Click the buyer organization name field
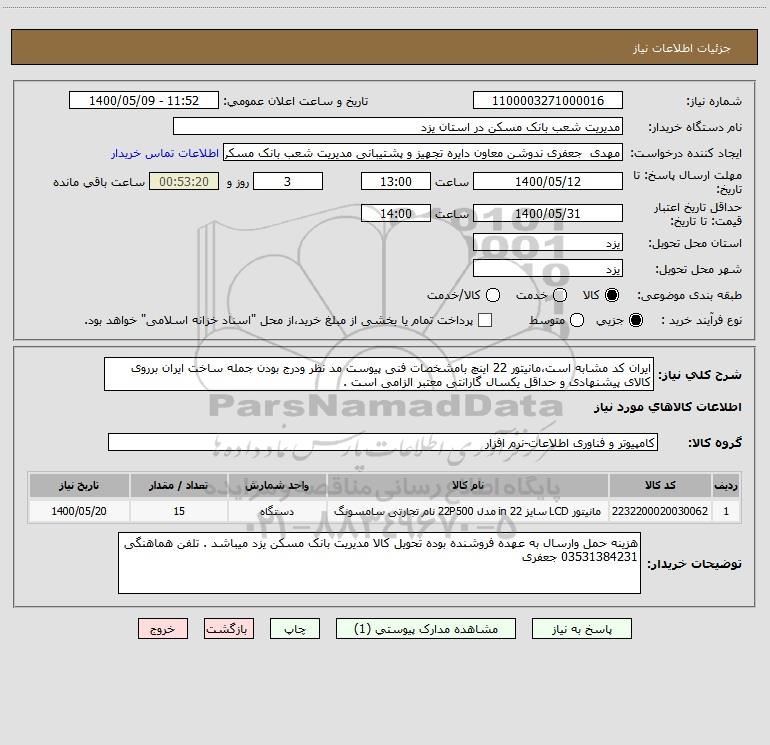770x745 pixels. (398, 126)
